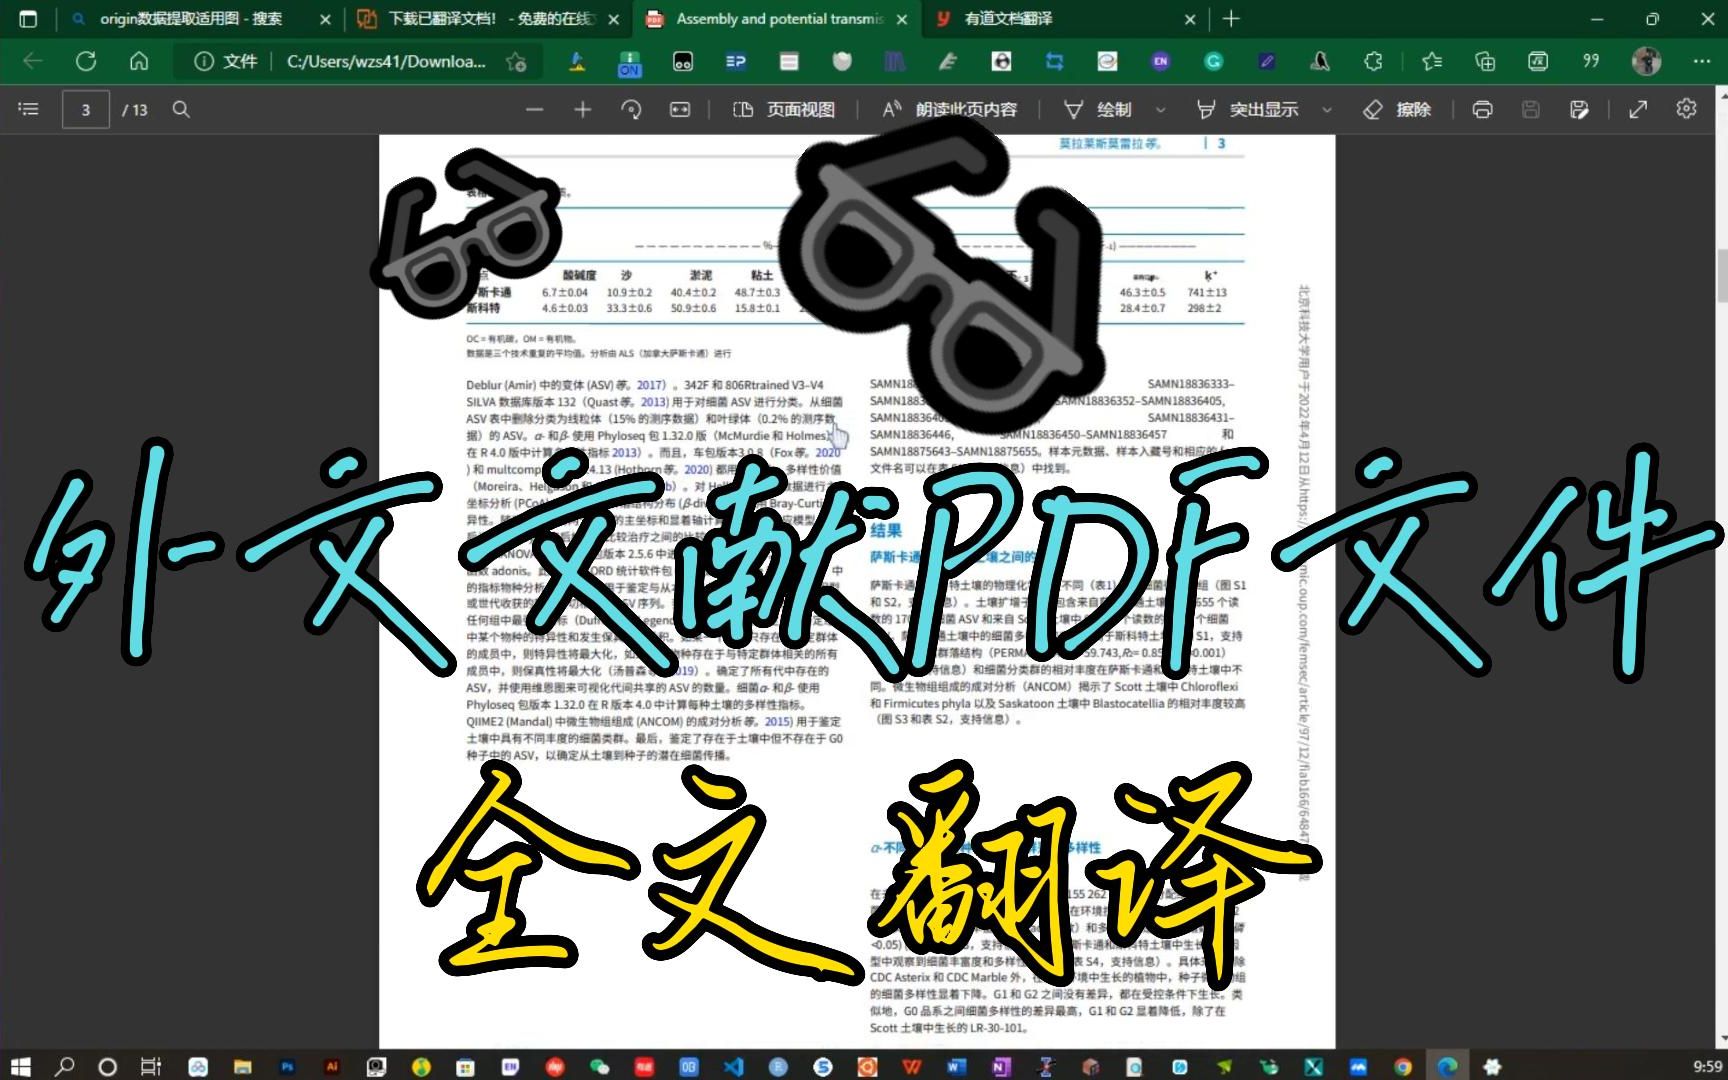Click the 2013 Quast citation link

653,402
